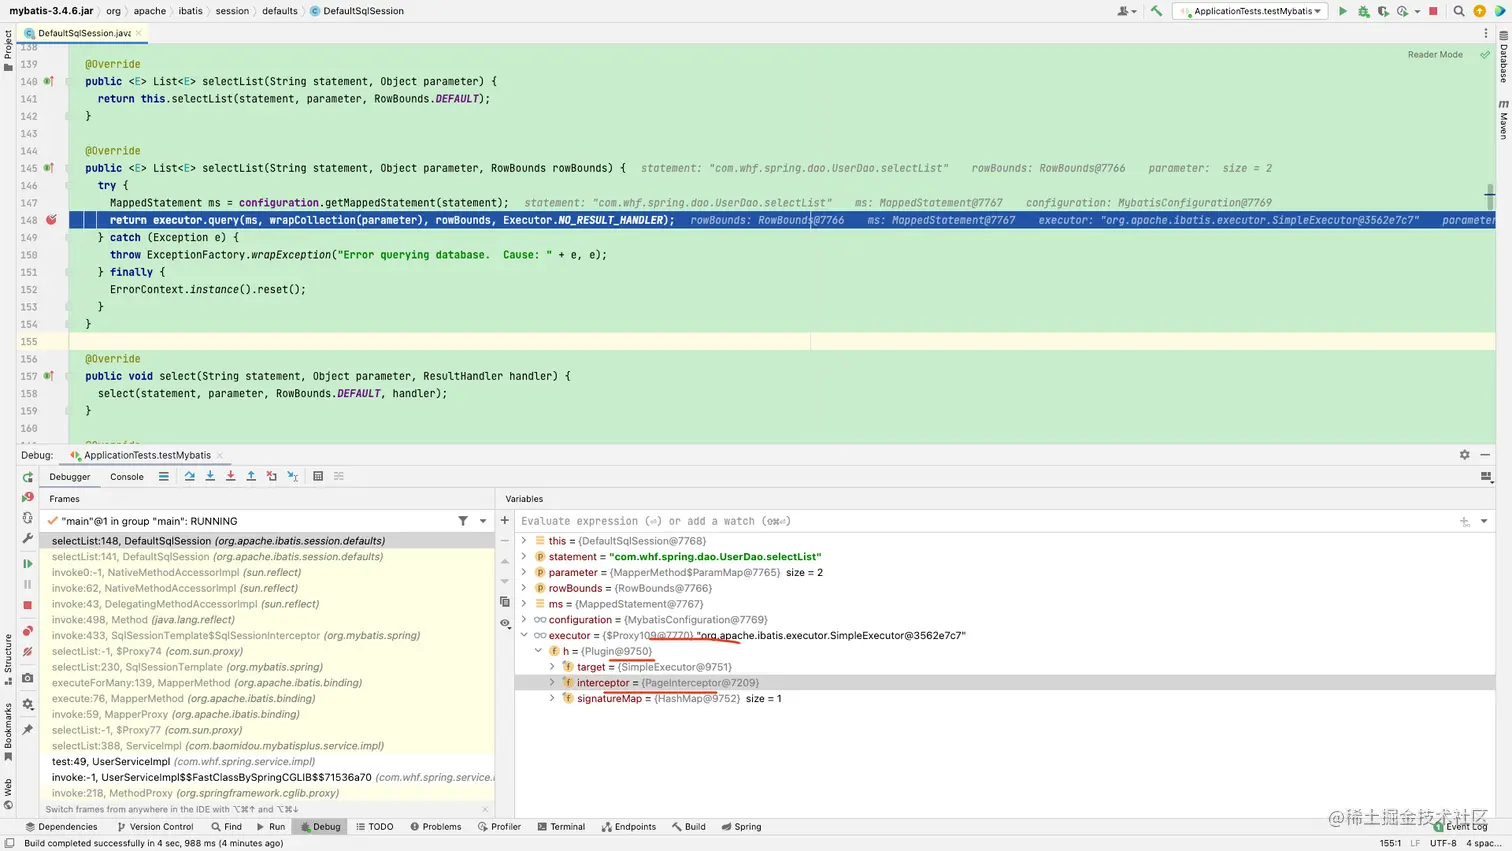Click the Profile run icon in top toolbar
This screenshot has width=1512, height=851.
point(1403,11)
